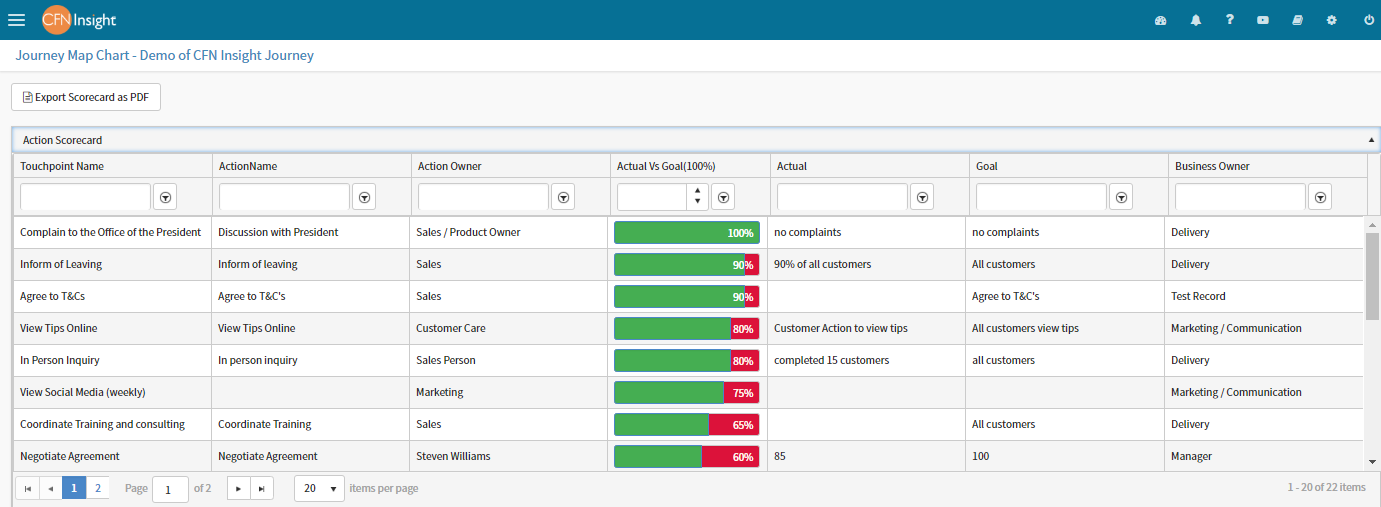Go to the previous page
Image resolution: width=1381 pixels, height=507 pixels.
click(50, 488)
